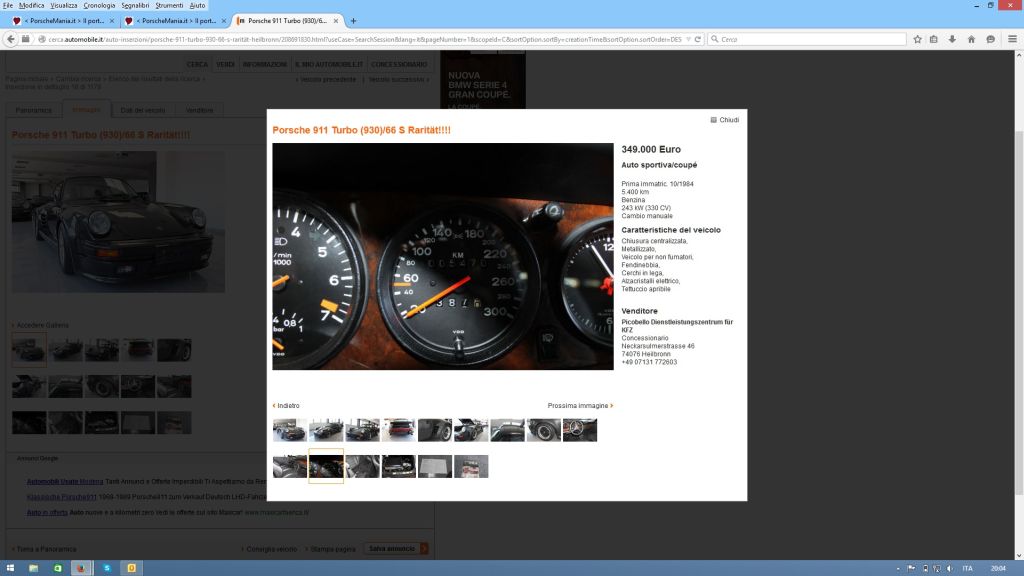
Task: Select the red-and-white booklet thumbnail in lightbox
Action: point(471,466)
